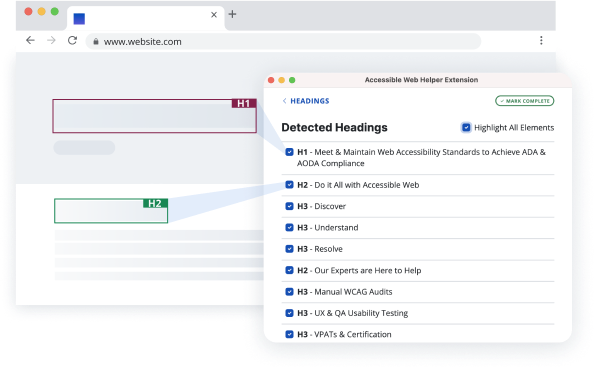Toggle Highlight All Elements checkbox
Screen dimensions: 597x372
click(466, 128)
